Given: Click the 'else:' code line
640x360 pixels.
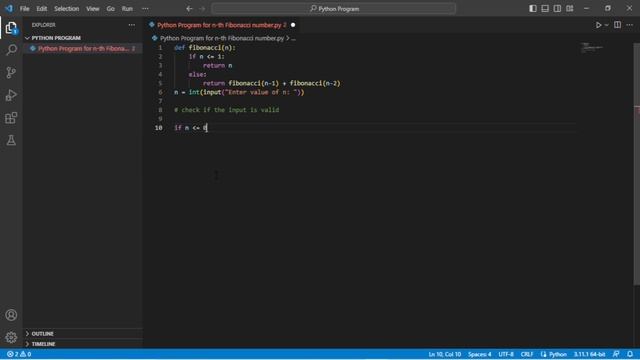Looking at the screenshot, I should (x=198, y=74).
